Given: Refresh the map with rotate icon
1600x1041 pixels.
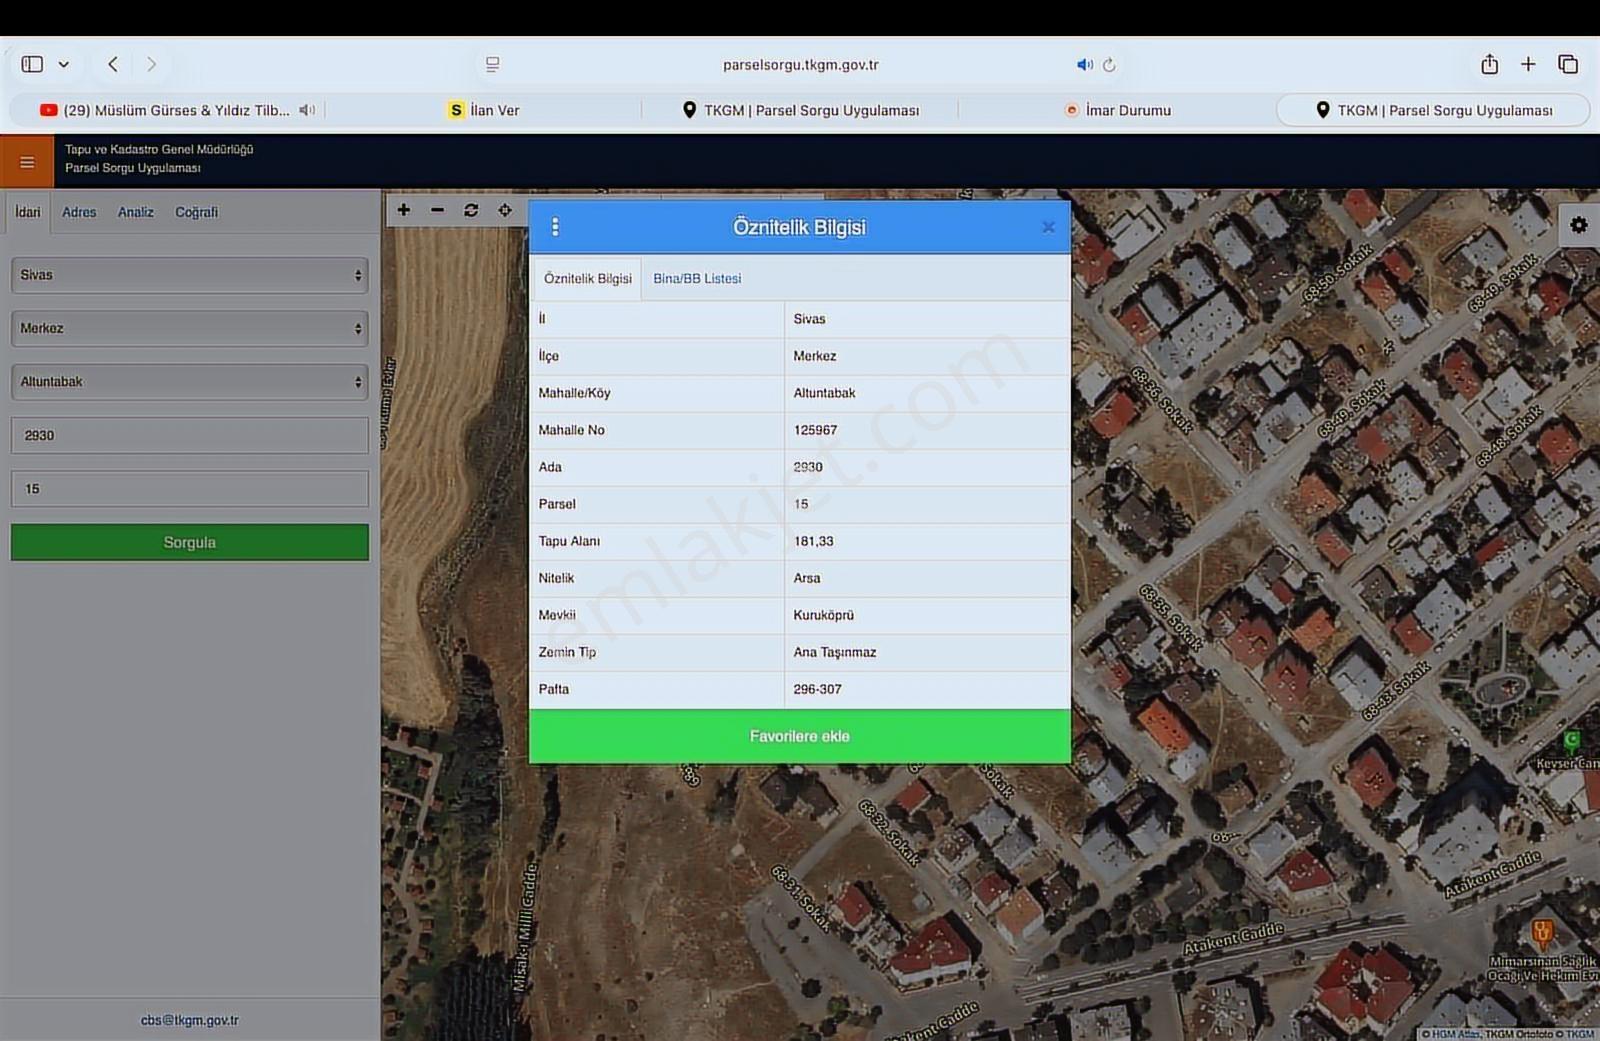Looking at the screenshot, I should click(x=471, y=210).
